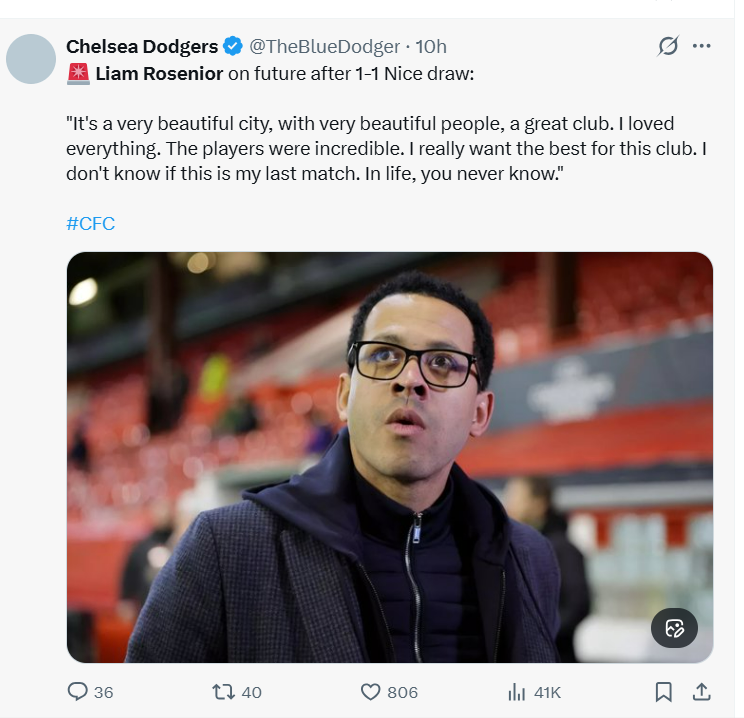Open the Chelsea Dodgers profile avatar

[x=31, y=58]
